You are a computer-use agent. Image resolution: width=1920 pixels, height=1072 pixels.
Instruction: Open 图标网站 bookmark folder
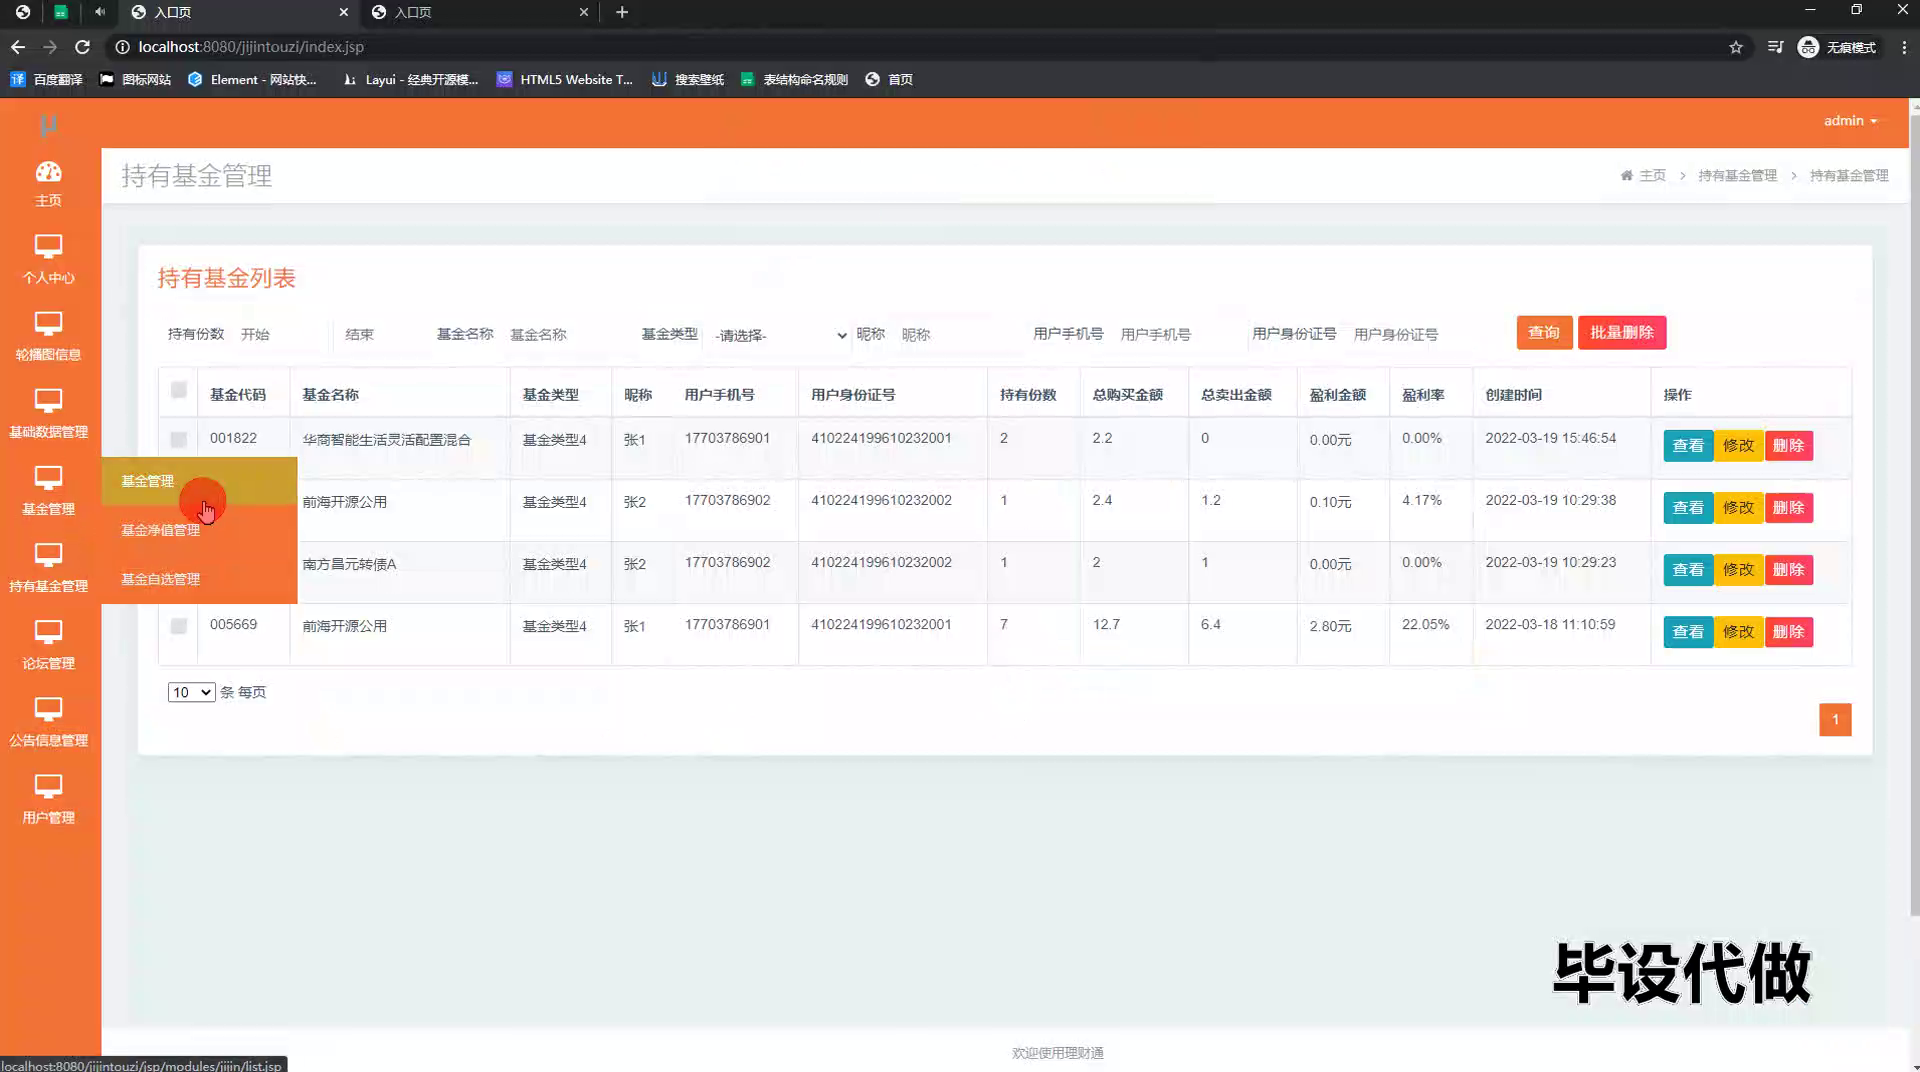(x=135, y=79)
